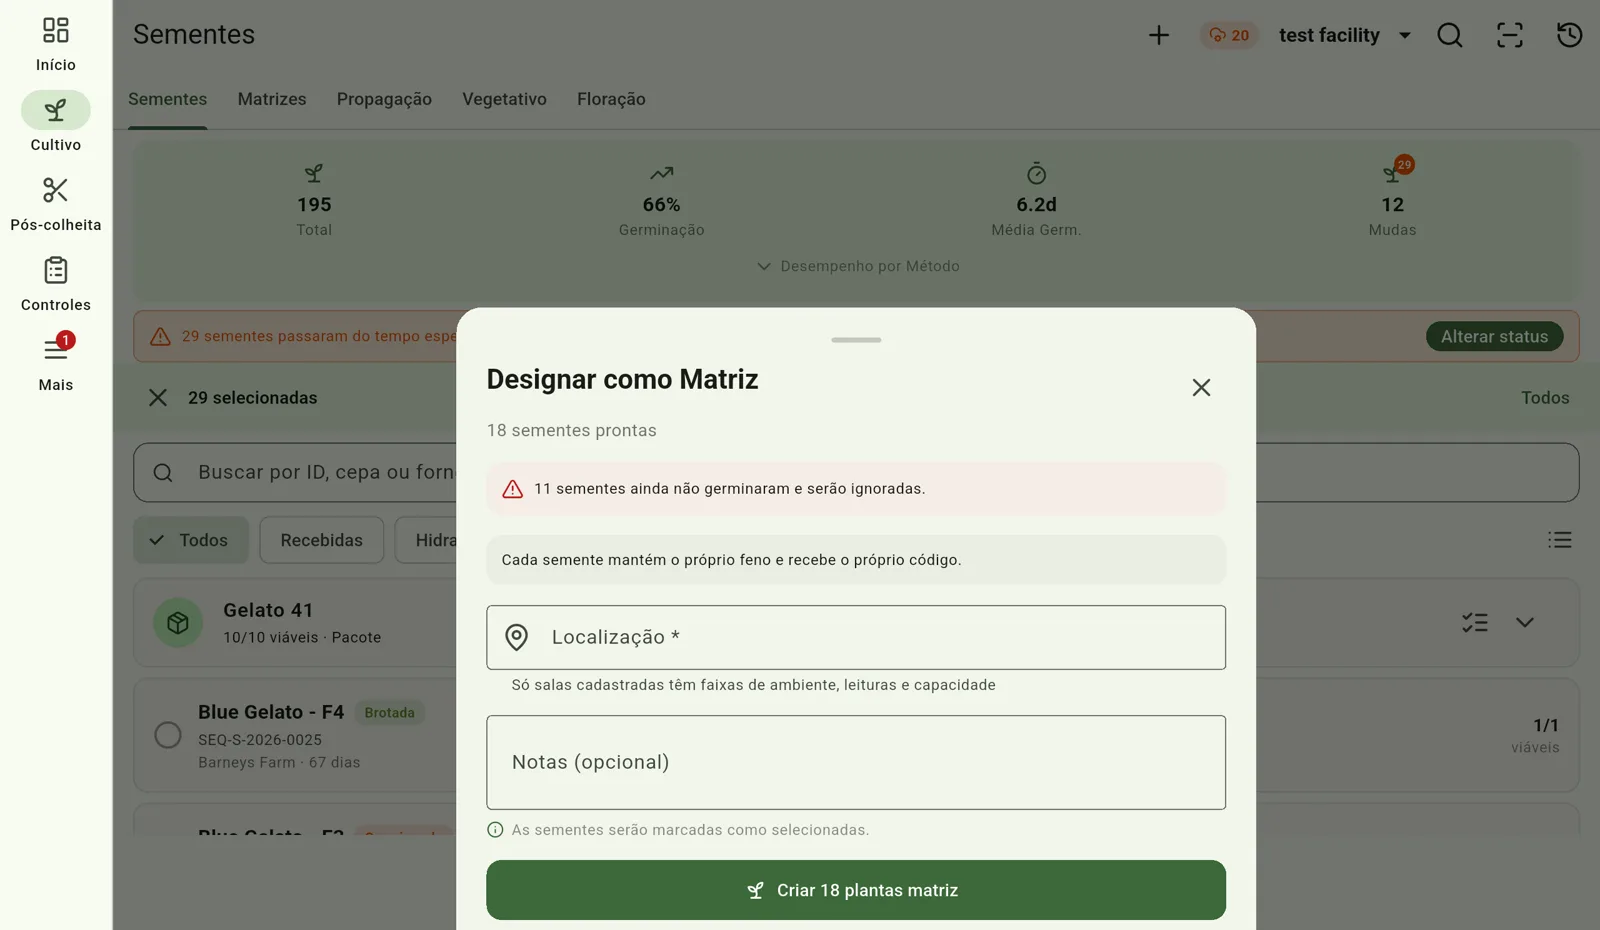This screenshot has height=930, width=1600.
Task: Open the sync badge showing 20
Action: tap(1229, 35)
